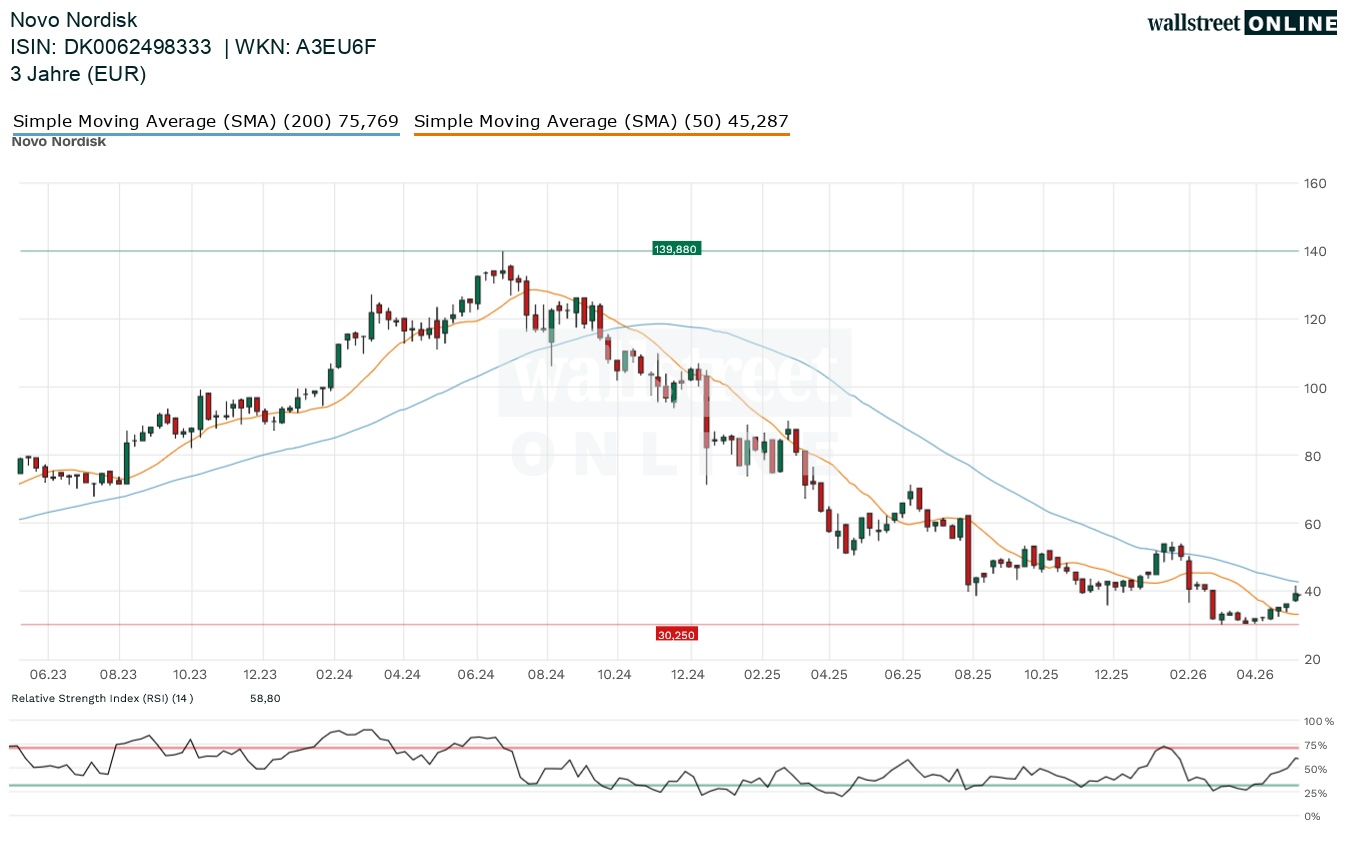
Task: Select the SMA (200) 75,769 legend entry
Action: click(206, 122)
